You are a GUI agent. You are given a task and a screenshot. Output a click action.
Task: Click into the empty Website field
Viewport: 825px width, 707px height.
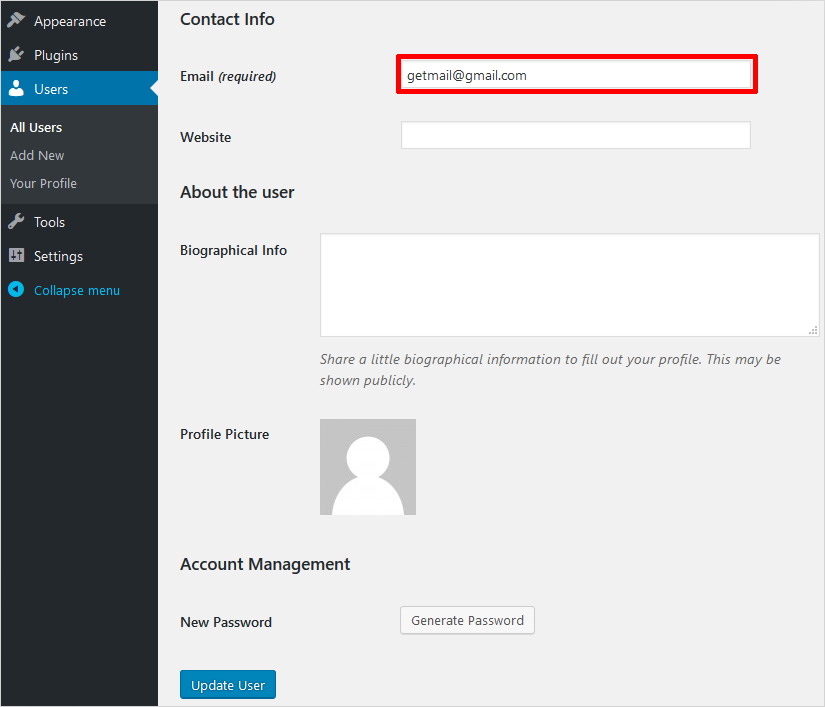(x=575, y=135)
